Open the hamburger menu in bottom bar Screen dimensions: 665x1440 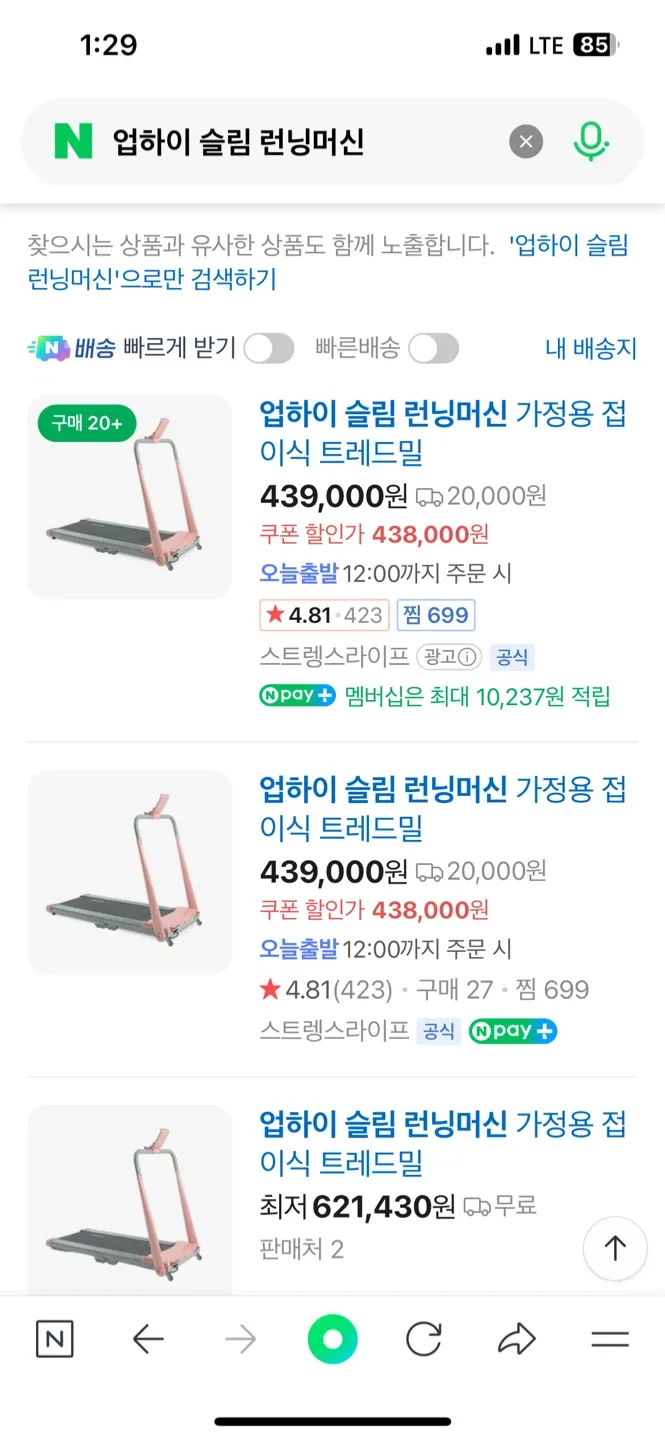tap(610, 1339)
